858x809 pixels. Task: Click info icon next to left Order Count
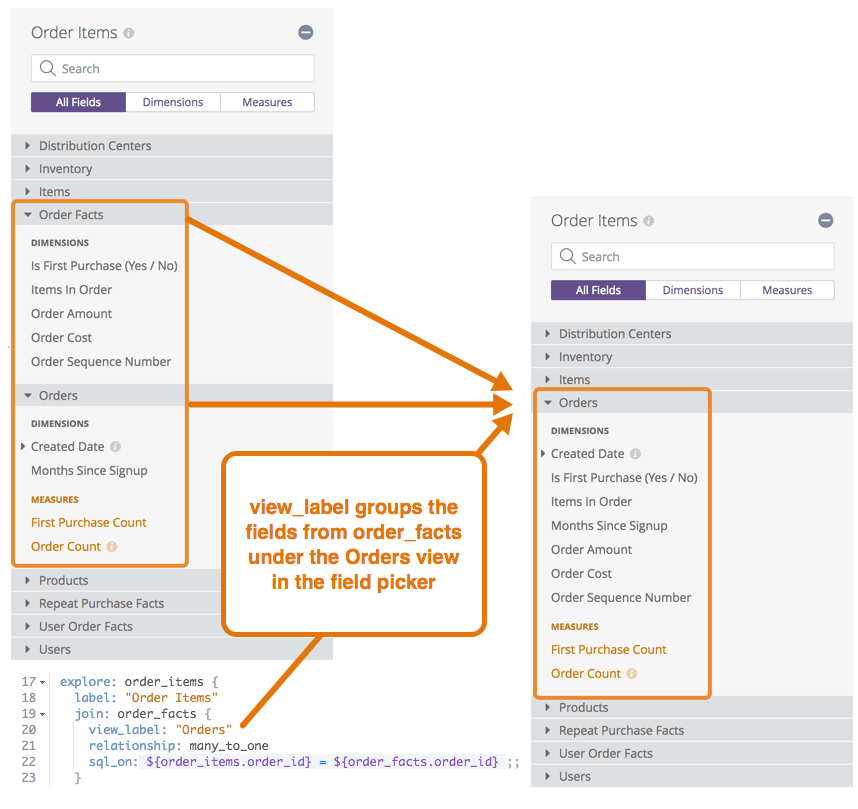point(112,546)
